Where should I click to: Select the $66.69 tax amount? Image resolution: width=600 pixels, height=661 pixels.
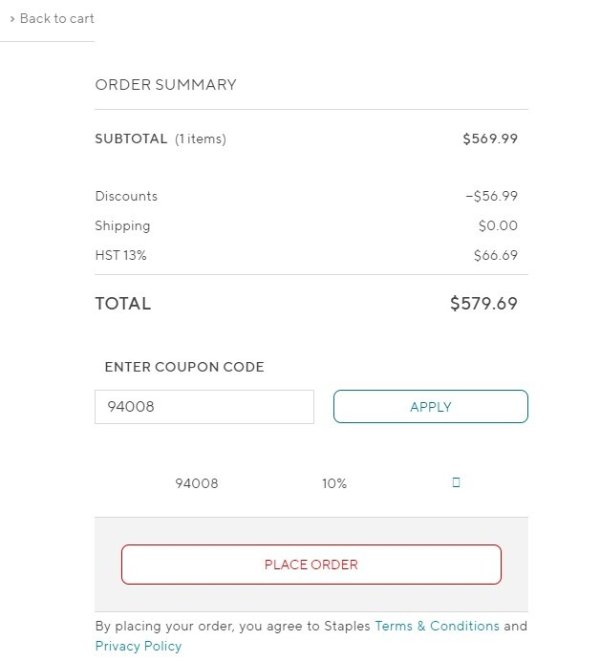(495, 255)
